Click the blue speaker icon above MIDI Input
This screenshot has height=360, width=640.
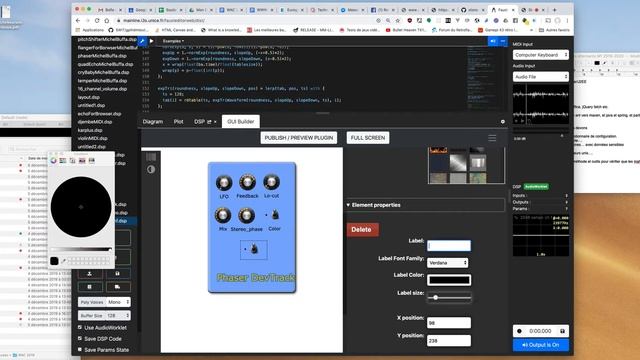click(493, 41)
